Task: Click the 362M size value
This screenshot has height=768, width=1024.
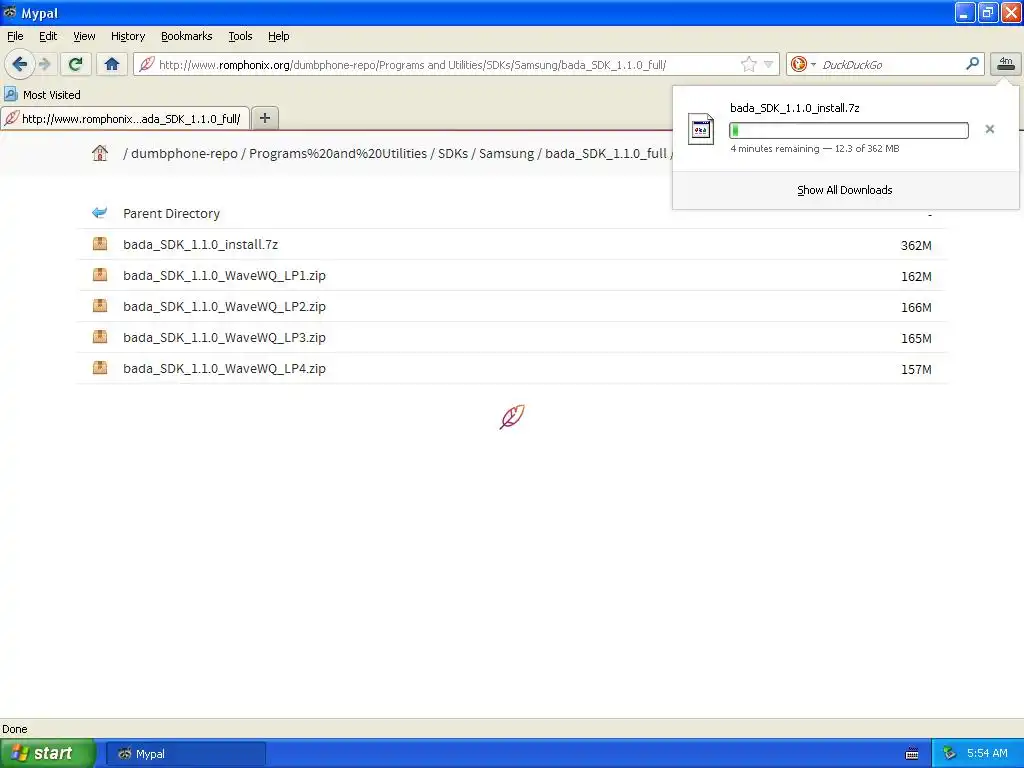Action: 916,246
